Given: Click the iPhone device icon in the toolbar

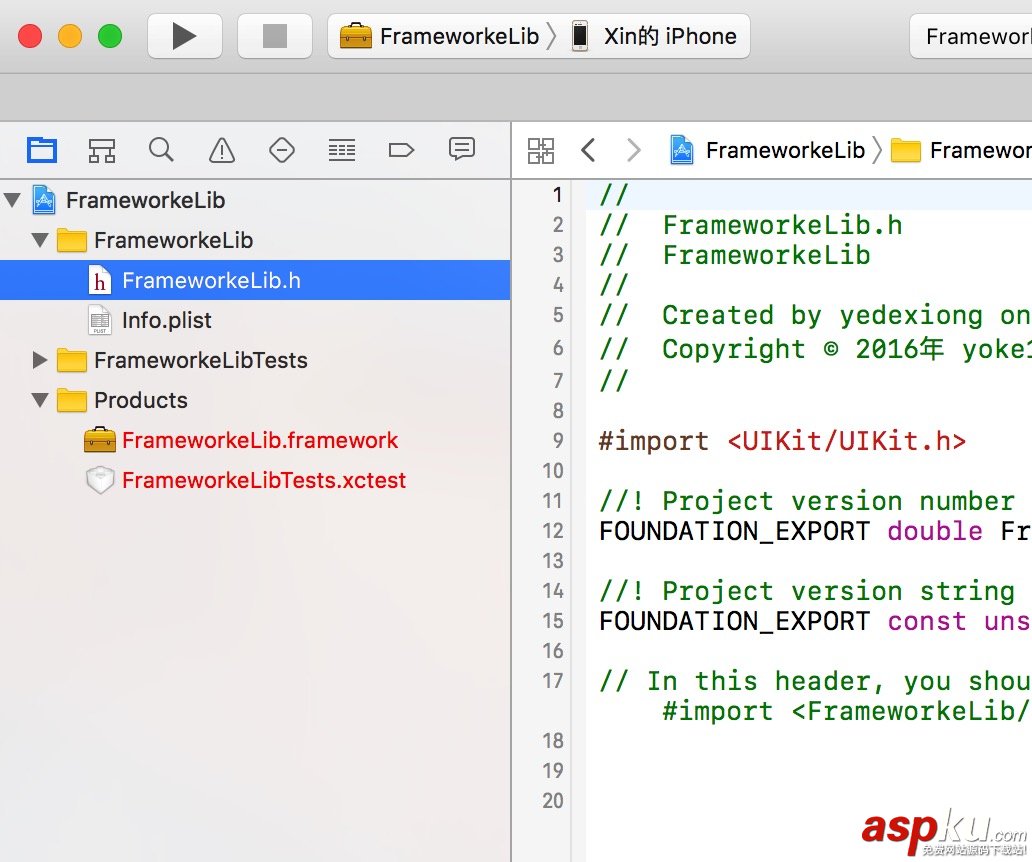Looking at the screenshot, I should pos(580,36).
